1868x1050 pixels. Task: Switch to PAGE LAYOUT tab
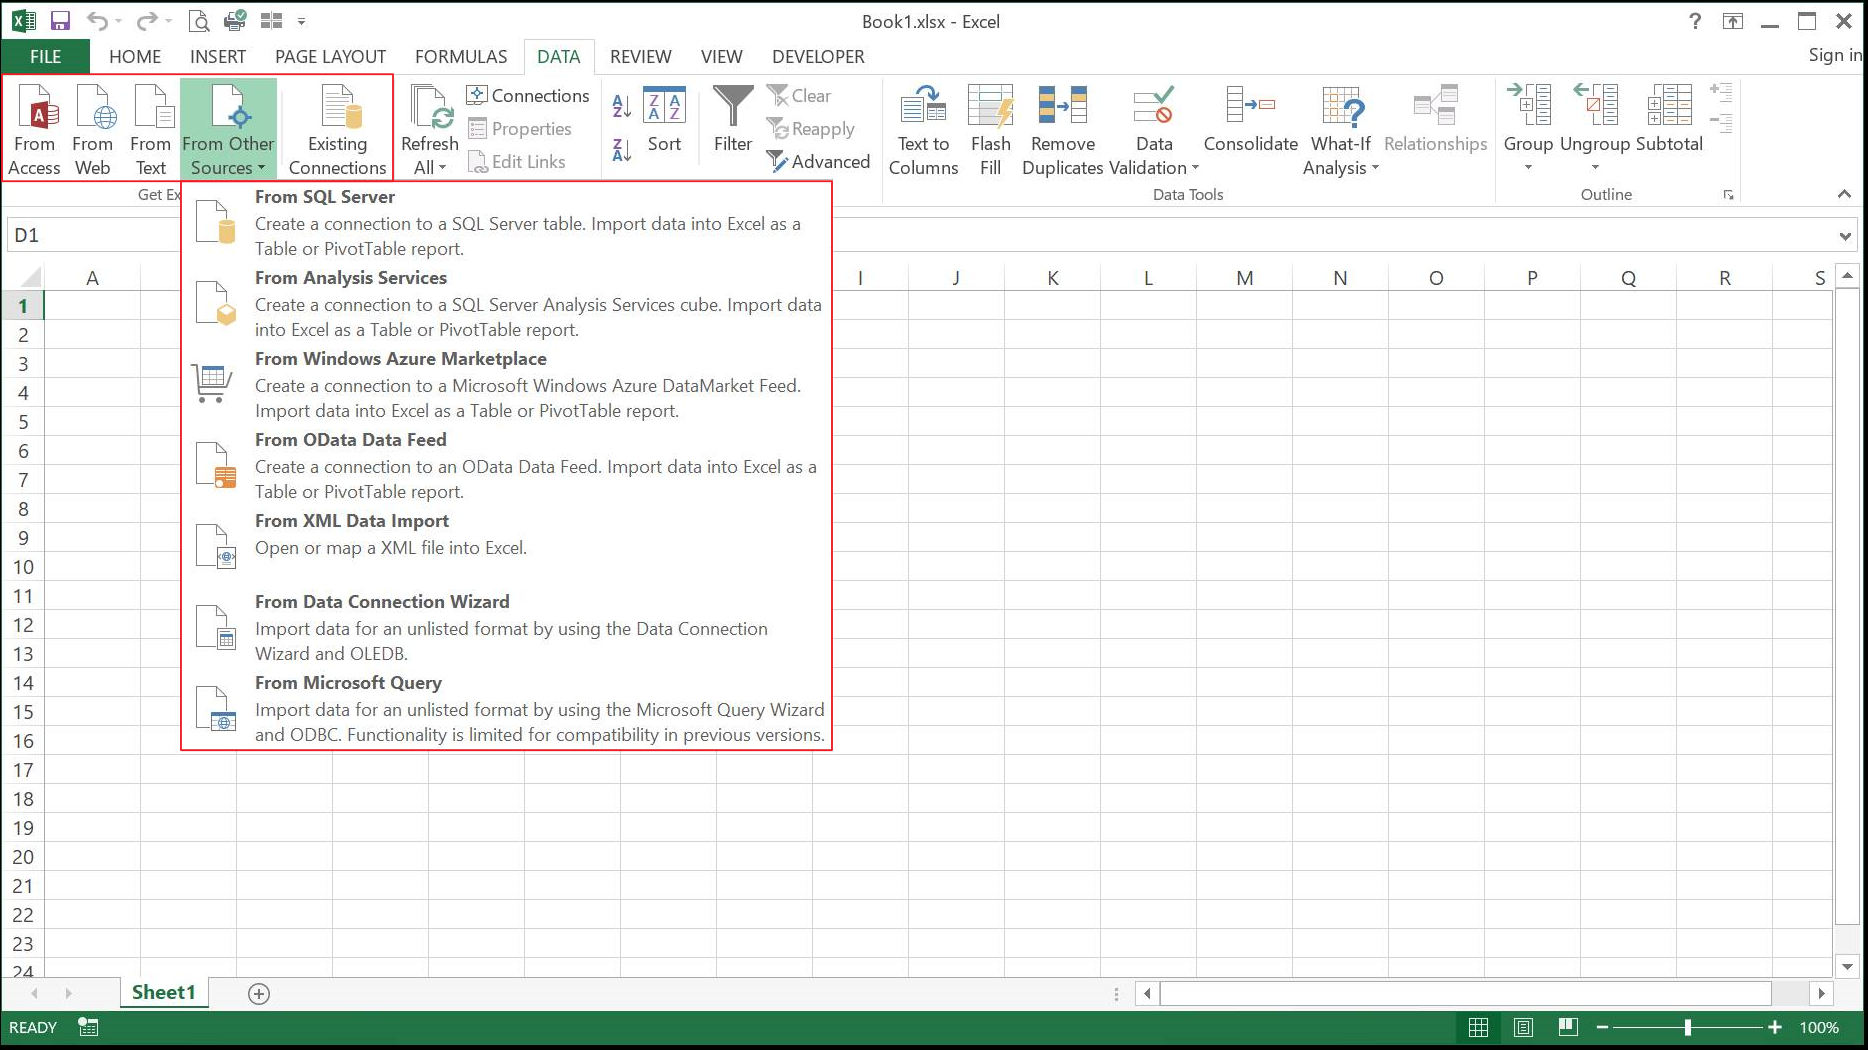[330, 57]
